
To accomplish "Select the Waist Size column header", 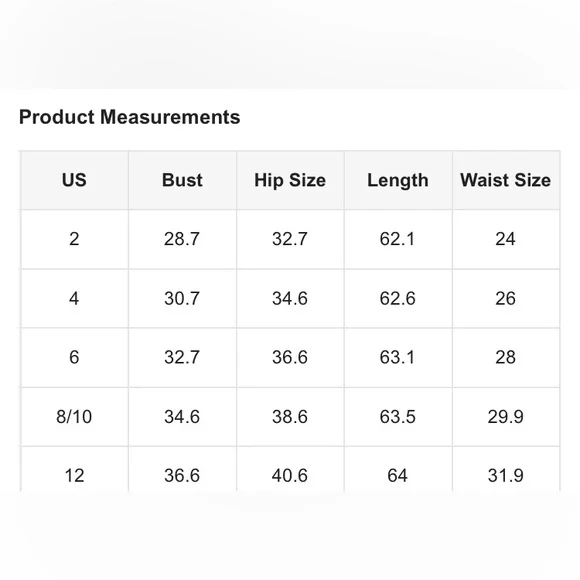I will (506, 180).
